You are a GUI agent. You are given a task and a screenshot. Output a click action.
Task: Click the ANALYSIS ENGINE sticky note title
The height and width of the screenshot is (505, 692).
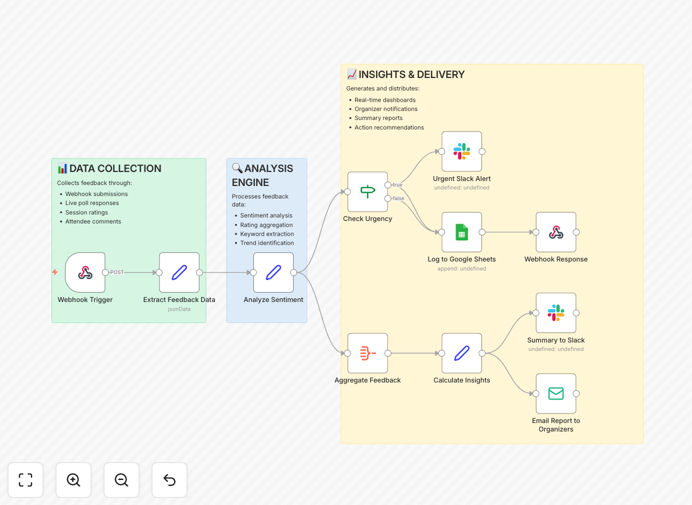pos(263,175)
